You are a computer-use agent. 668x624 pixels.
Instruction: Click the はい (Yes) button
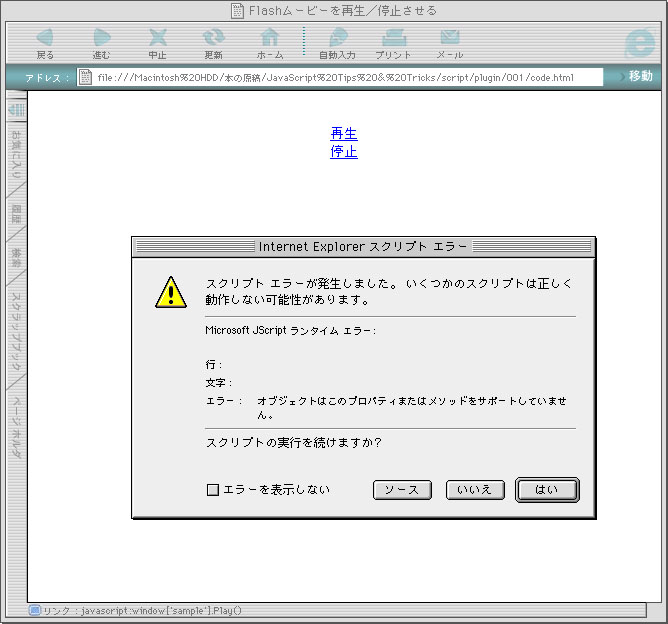pyautogui.click(x=547, y=490)
